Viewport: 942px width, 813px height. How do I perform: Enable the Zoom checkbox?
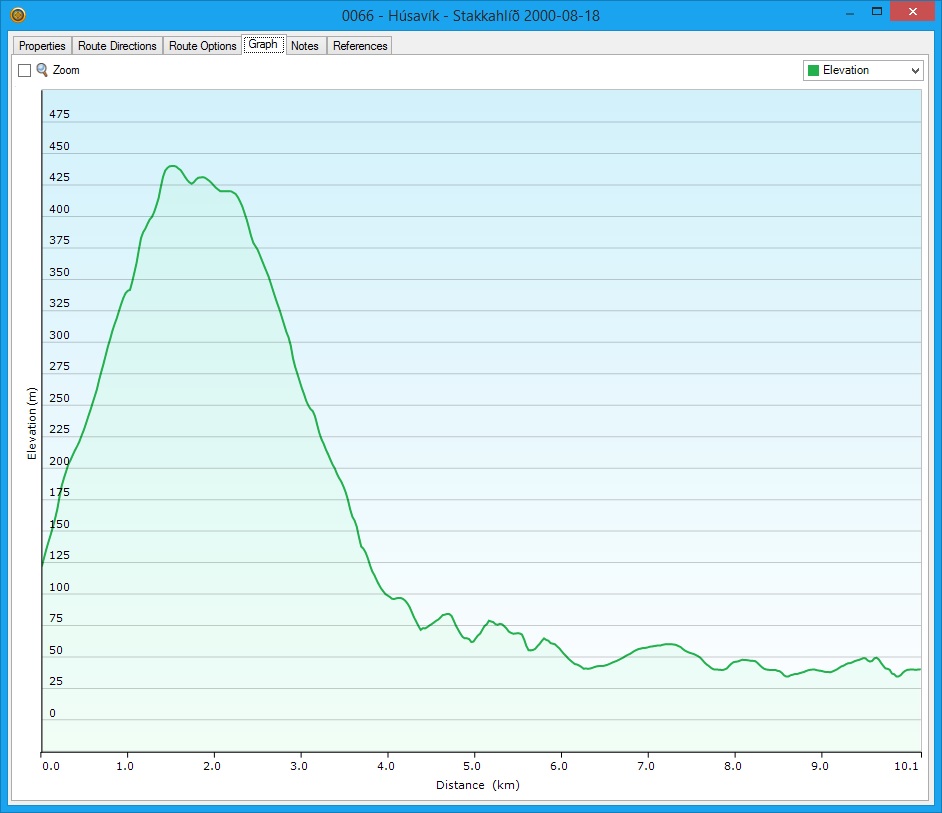(25, 70)
